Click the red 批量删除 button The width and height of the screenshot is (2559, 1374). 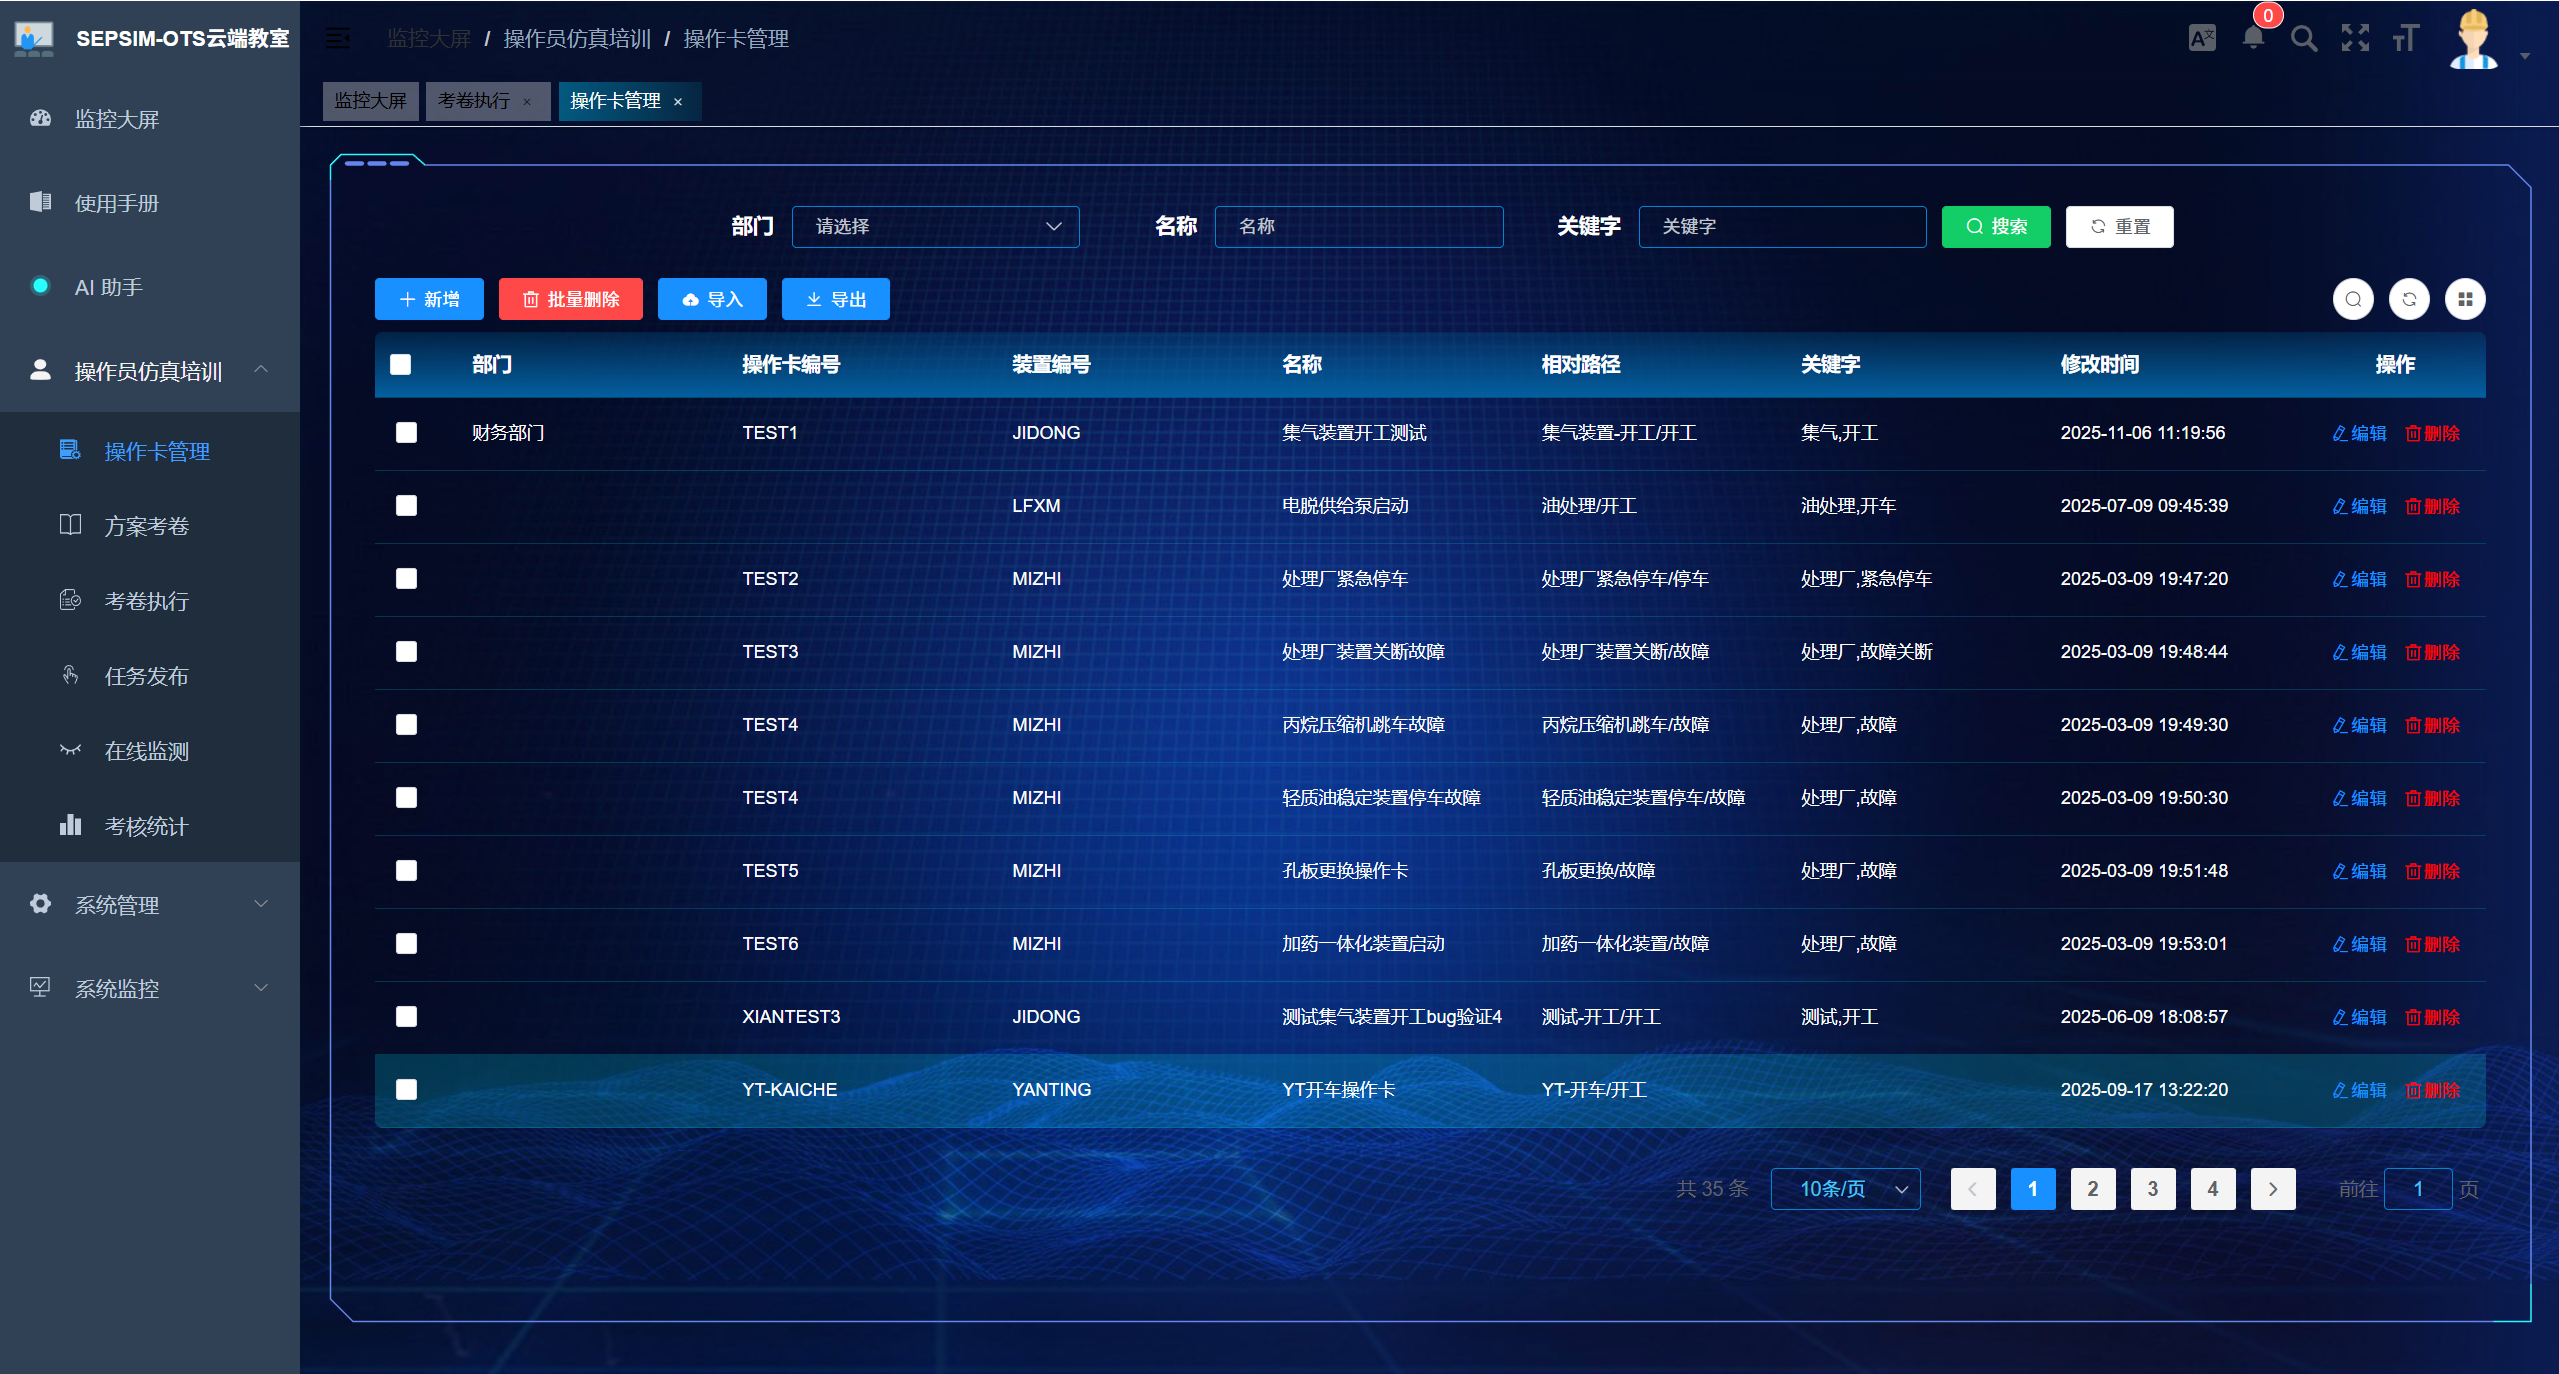pos(571,299)
